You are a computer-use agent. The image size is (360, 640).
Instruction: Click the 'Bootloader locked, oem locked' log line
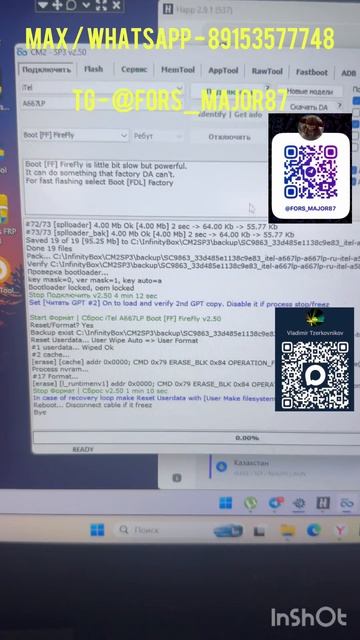click(x=81, y=288)
